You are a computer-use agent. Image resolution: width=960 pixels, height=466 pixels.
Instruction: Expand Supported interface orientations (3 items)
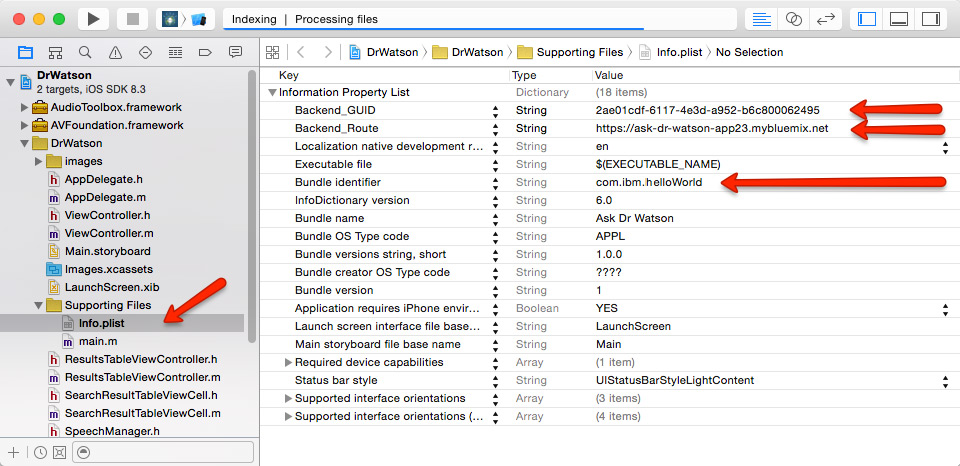(288, 398)
